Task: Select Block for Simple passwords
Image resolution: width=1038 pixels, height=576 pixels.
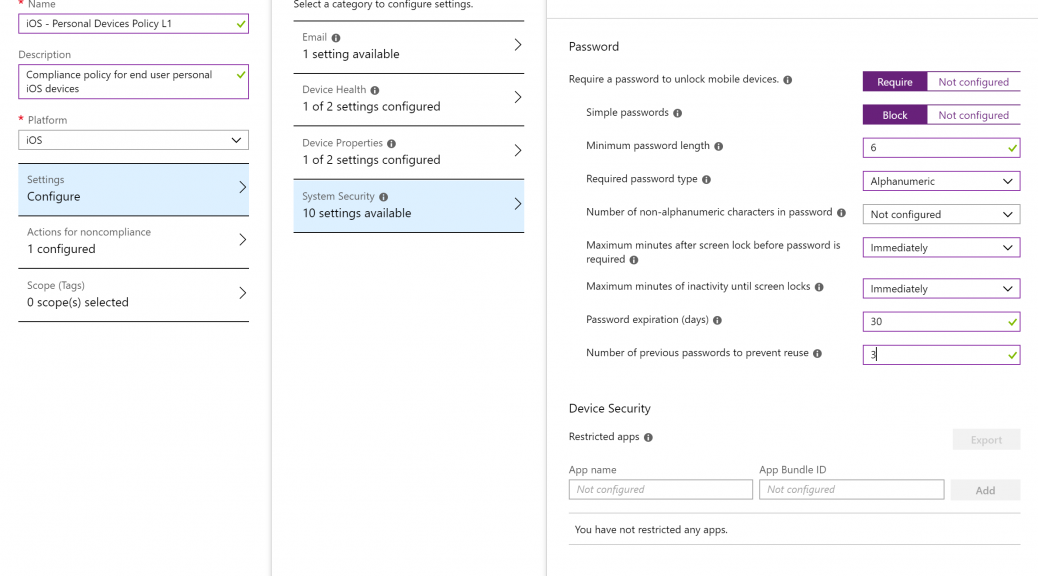Action: point(894,115)
